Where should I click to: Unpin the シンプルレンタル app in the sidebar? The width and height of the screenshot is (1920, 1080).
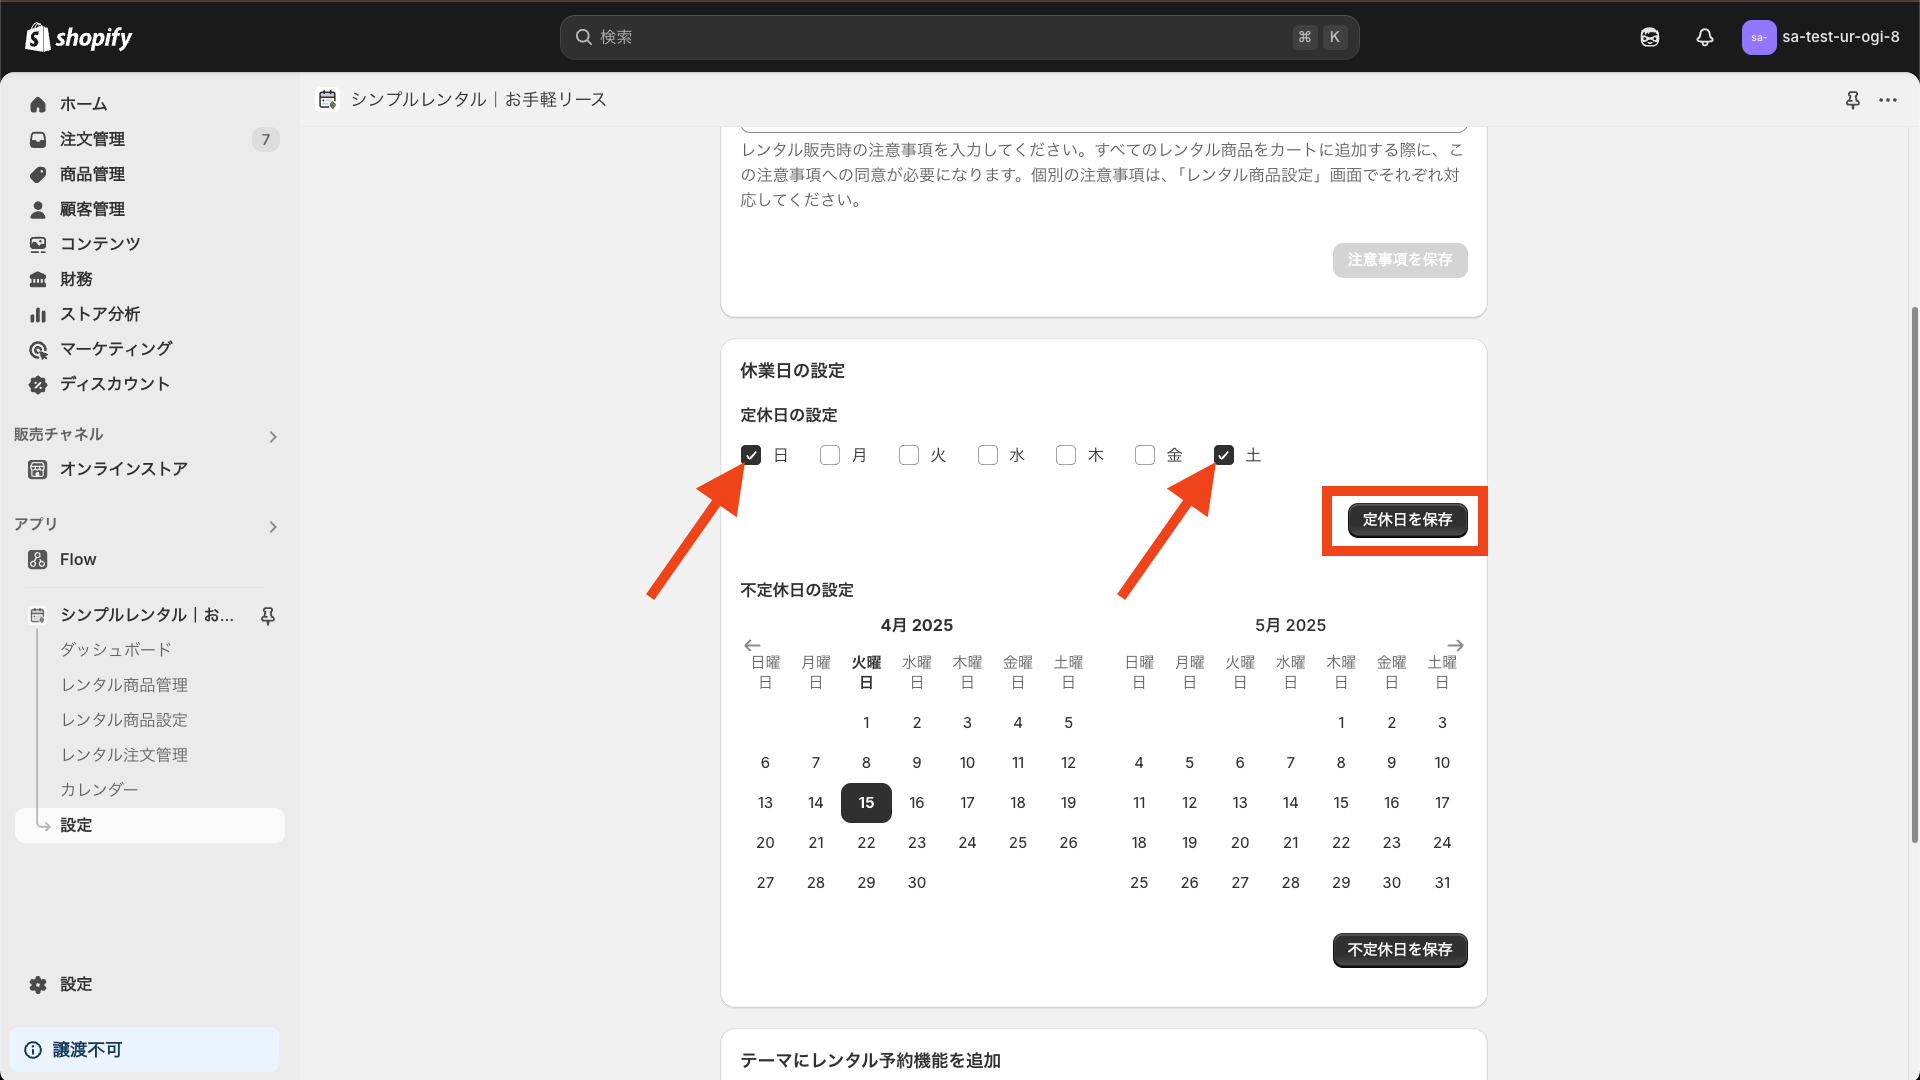[268, 616]
